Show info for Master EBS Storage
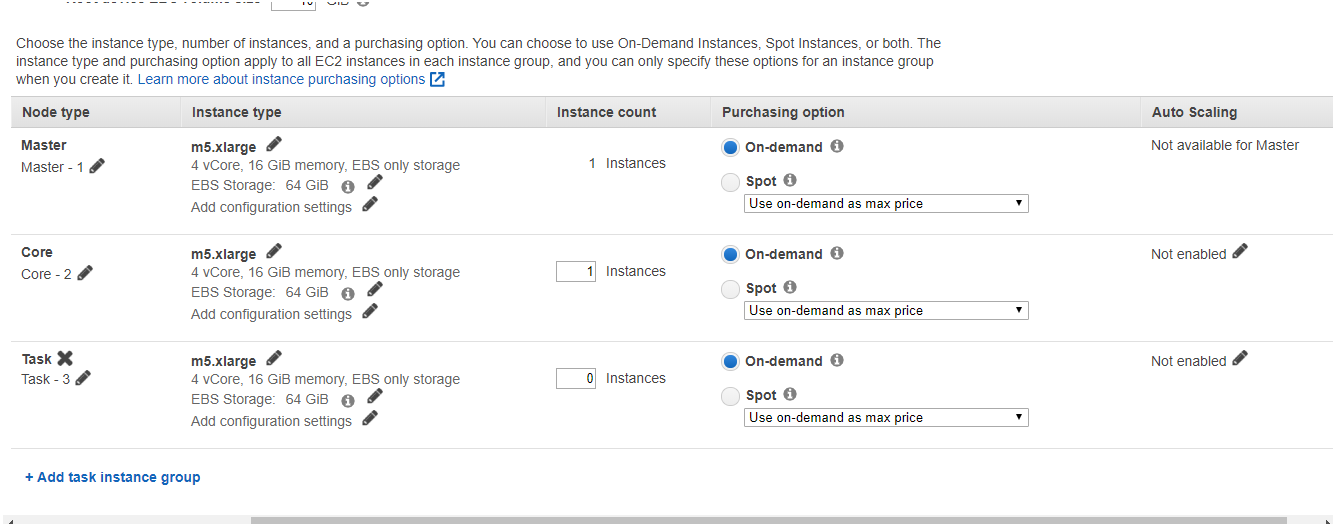The height and width of the screenshot is (524, 1333). pyautogui.click(x=348, y=186)
